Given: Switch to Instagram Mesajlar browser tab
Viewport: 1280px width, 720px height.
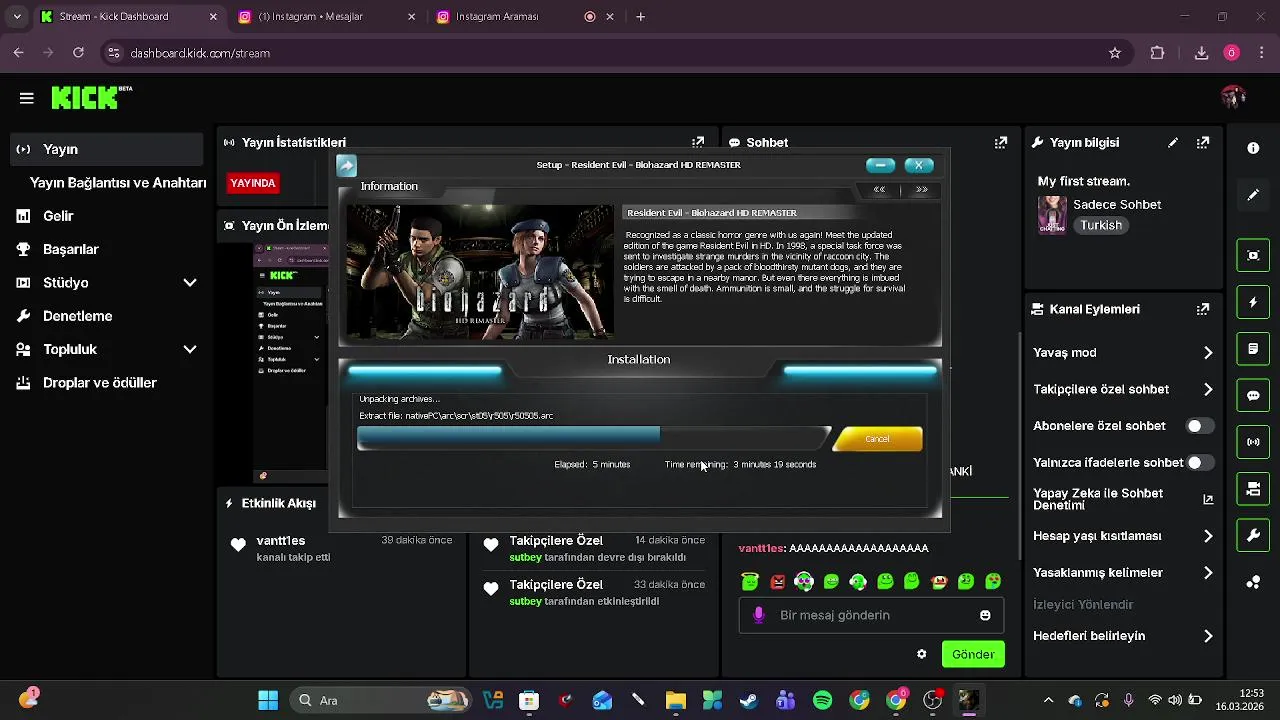Looking at the screenshot, I should (x=326, y=17).
